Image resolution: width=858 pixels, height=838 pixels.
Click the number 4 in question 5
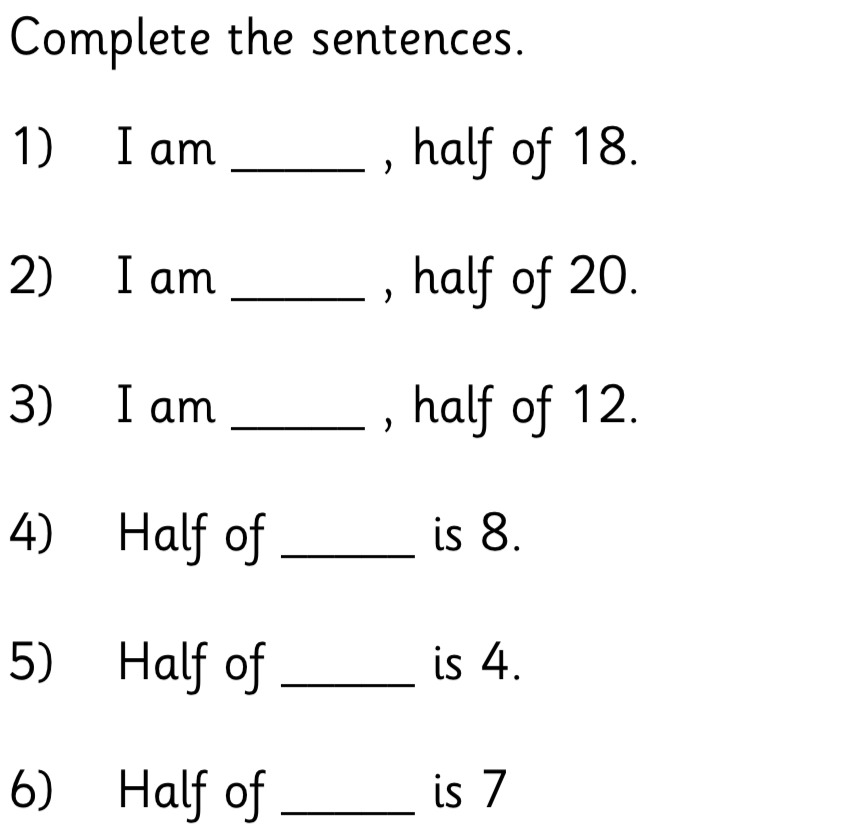496,662
